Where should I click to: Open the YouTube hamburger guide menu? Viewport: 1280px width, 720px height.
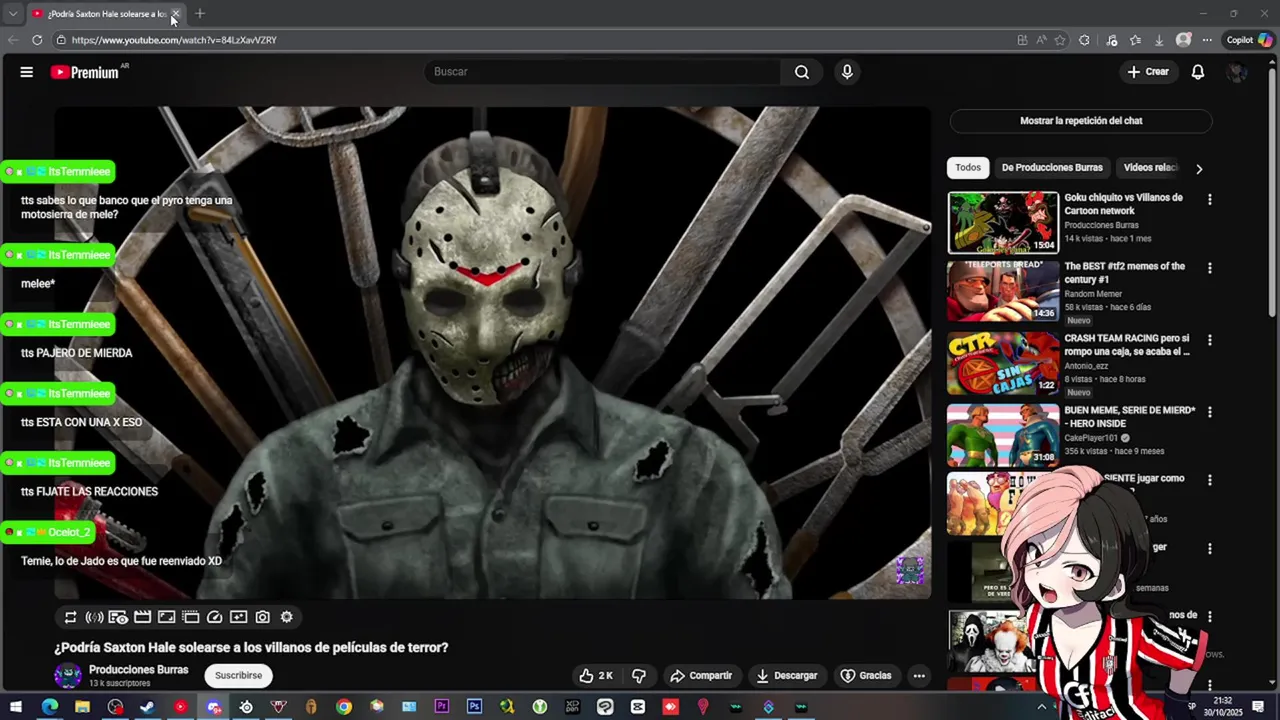[27, 72]
